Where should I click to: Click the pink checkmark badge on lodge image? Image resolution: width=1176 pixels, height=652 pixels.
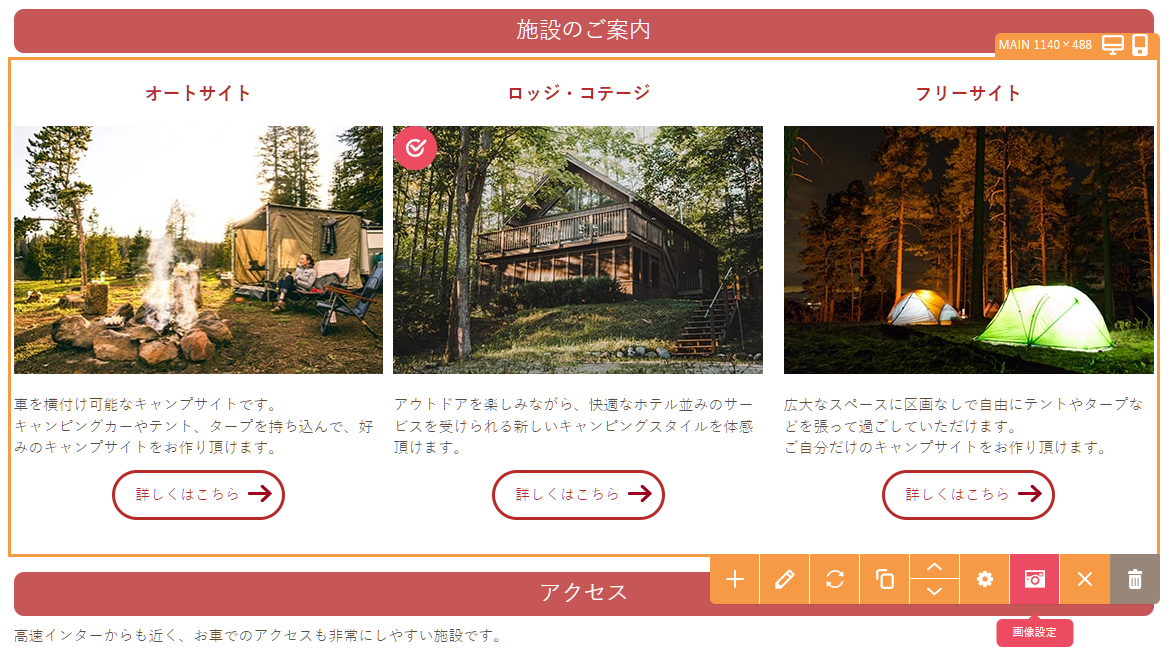[x=415, y=148]
